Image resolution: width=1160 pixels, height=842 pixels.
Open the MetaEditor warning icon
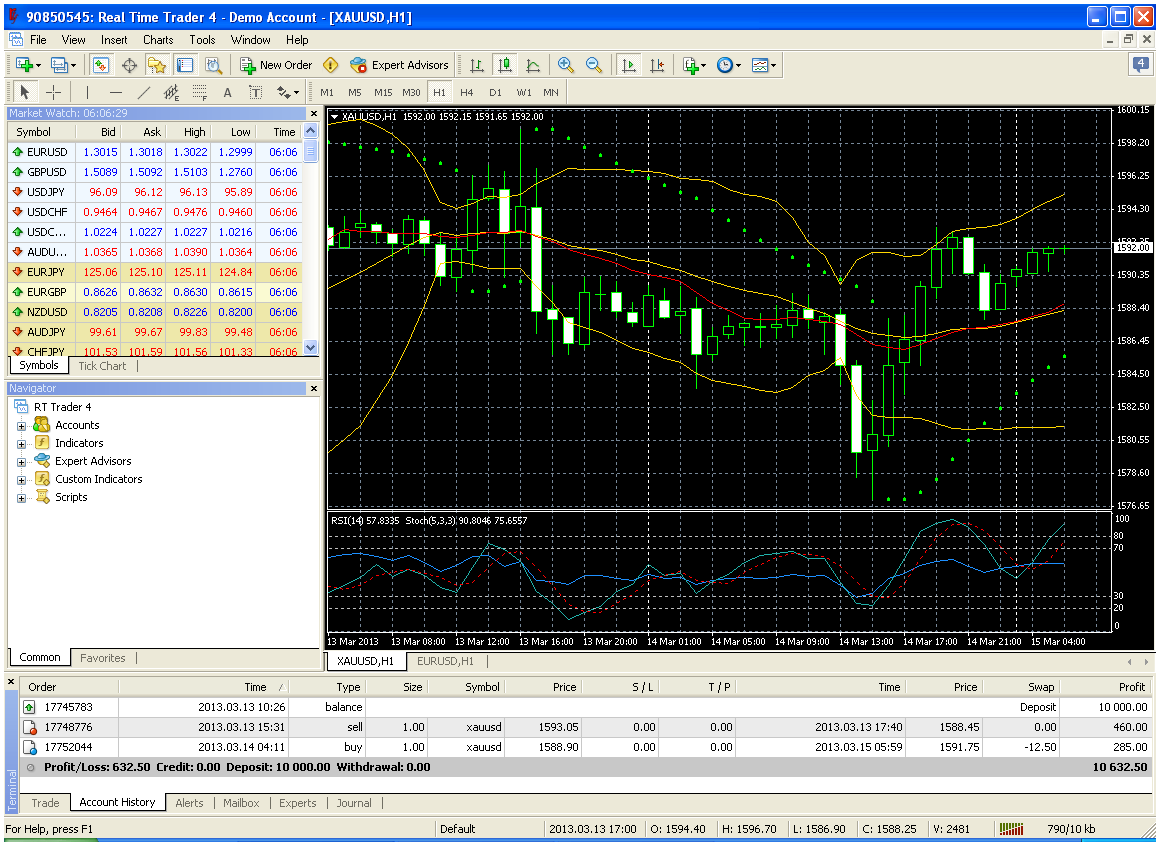click(x=331, y=65)
